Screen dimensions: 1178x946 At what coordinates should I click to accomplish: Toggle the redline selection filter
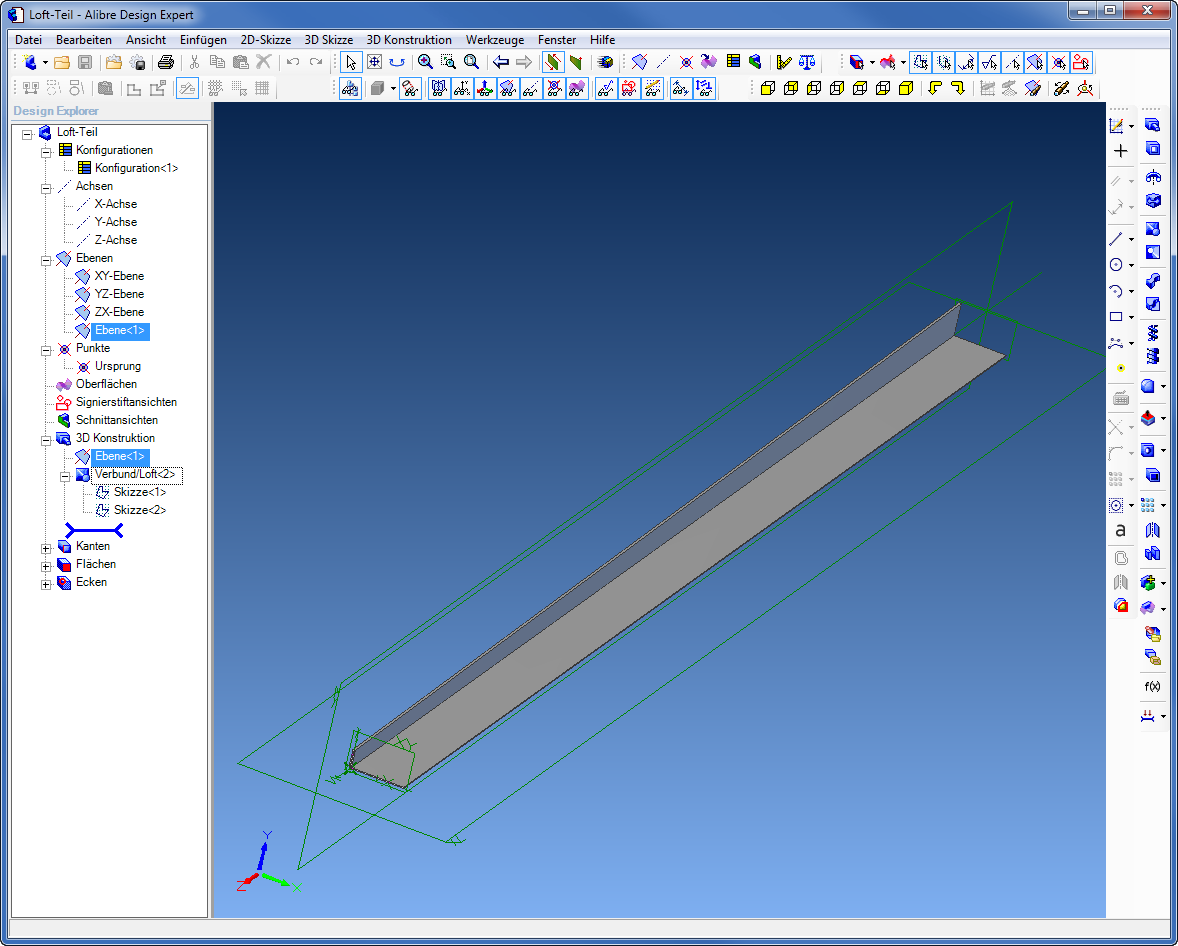[x=1081, y=62]
